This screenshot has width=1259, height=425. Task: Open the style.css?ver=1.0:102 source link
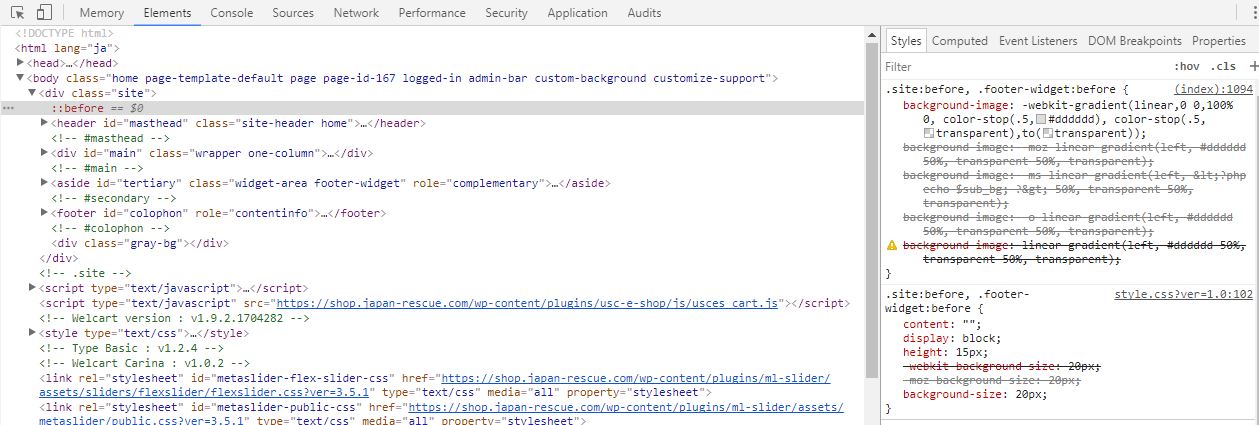click(x=1184, y=294)
